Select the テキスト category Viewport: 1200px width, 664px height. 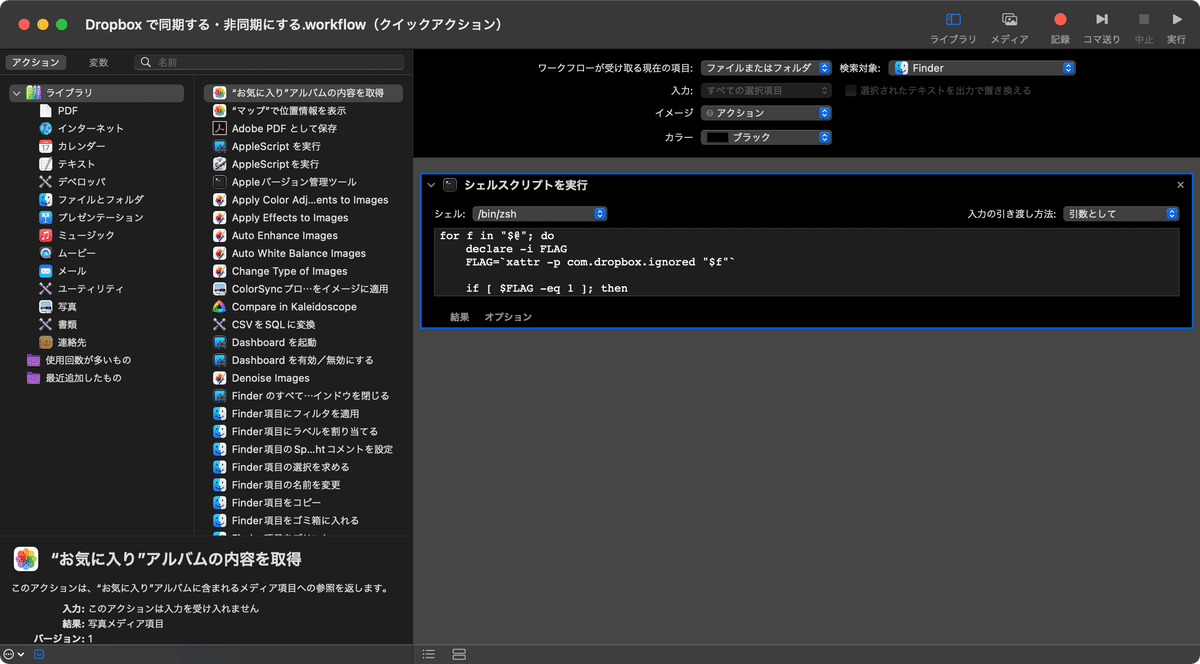pyautogui.click(x=76, y=164)
